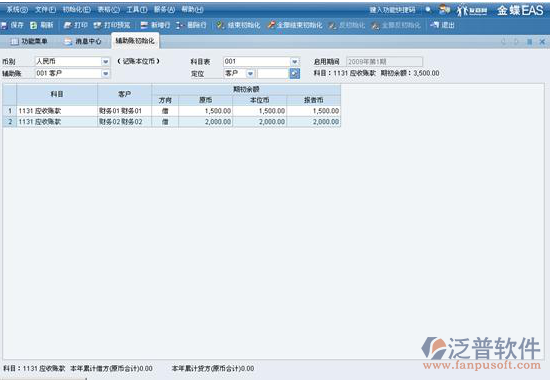This screenshot has height=381, width=551.
Task: Switch to the 功能菜单 tab
Action: point(29,41)
